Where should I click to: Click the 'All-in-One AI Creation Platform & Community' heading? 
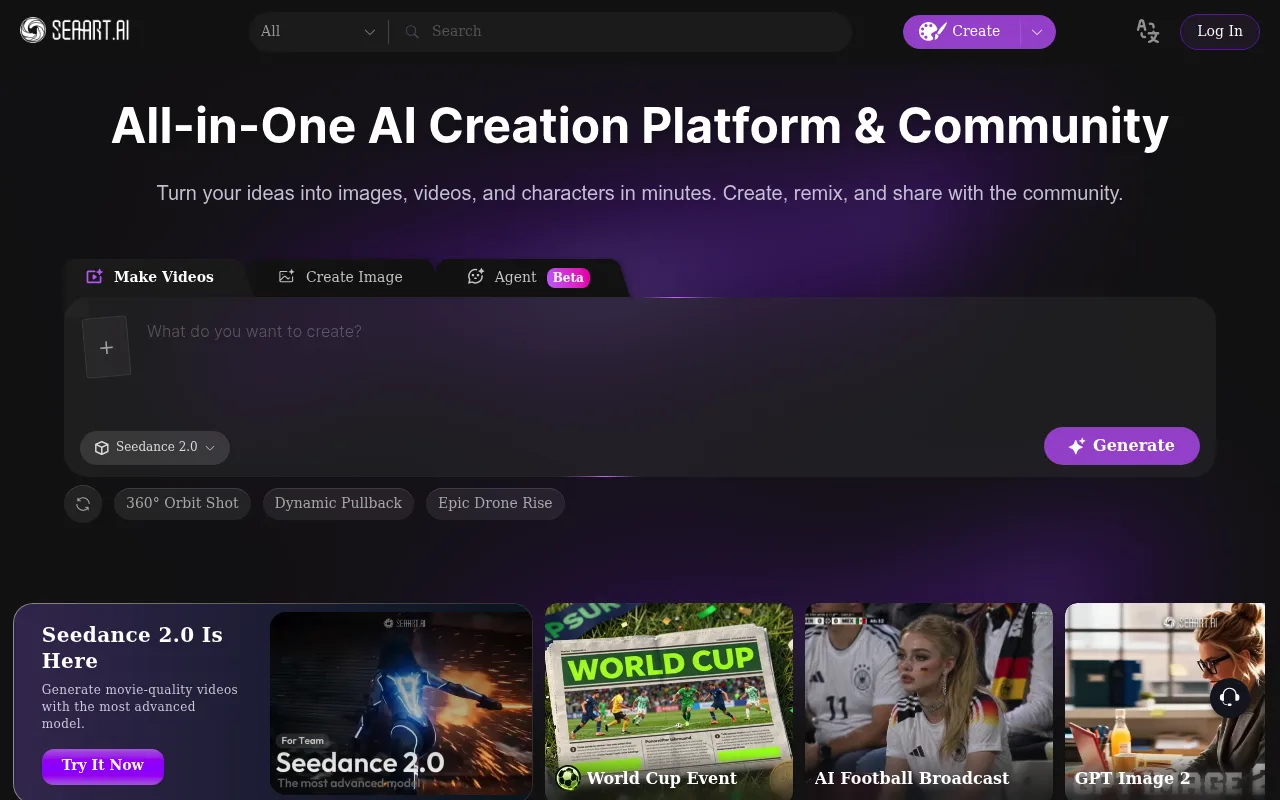pos(640,126)
